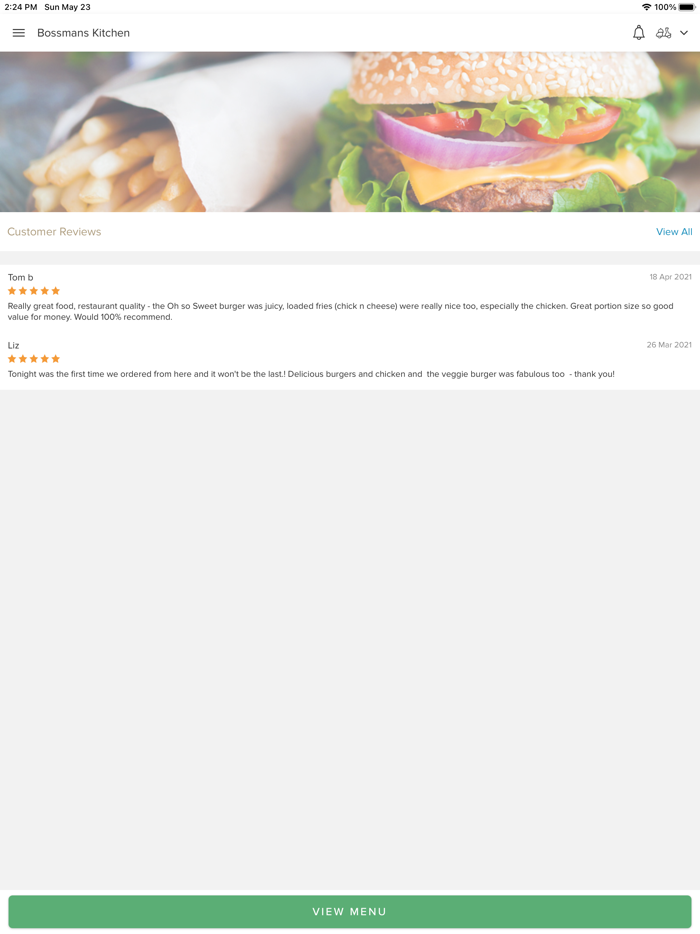Open Tom b's review text
Viewport: 700px width, 934px height.
(340, 312)
